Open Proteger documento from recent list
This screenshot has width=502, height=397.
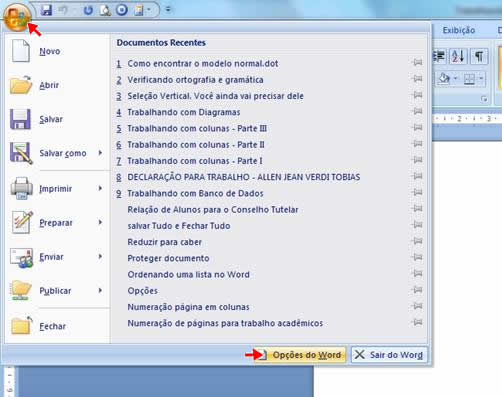point(169,258)
